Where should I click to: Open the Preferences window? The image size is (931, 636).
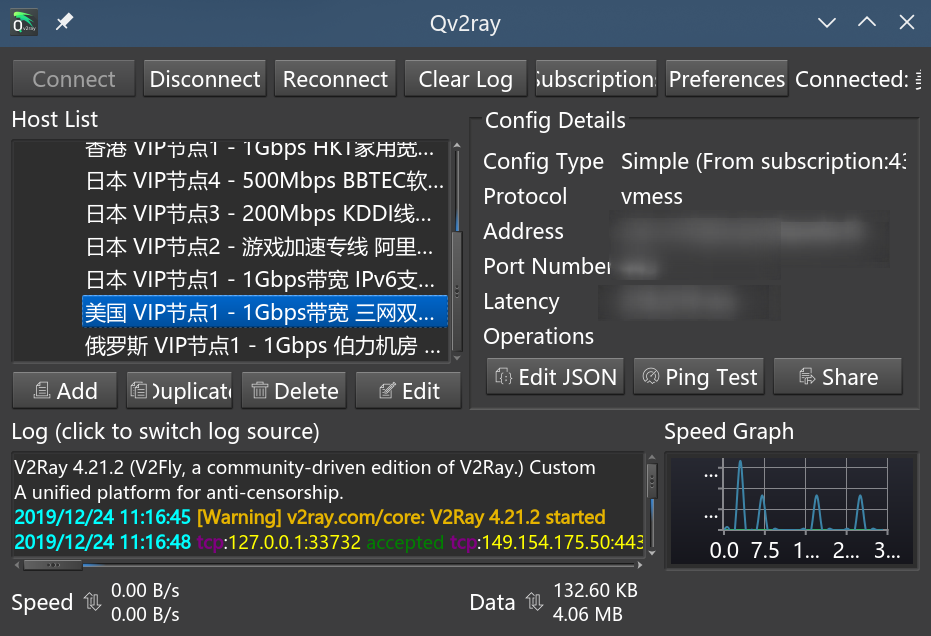726,78
